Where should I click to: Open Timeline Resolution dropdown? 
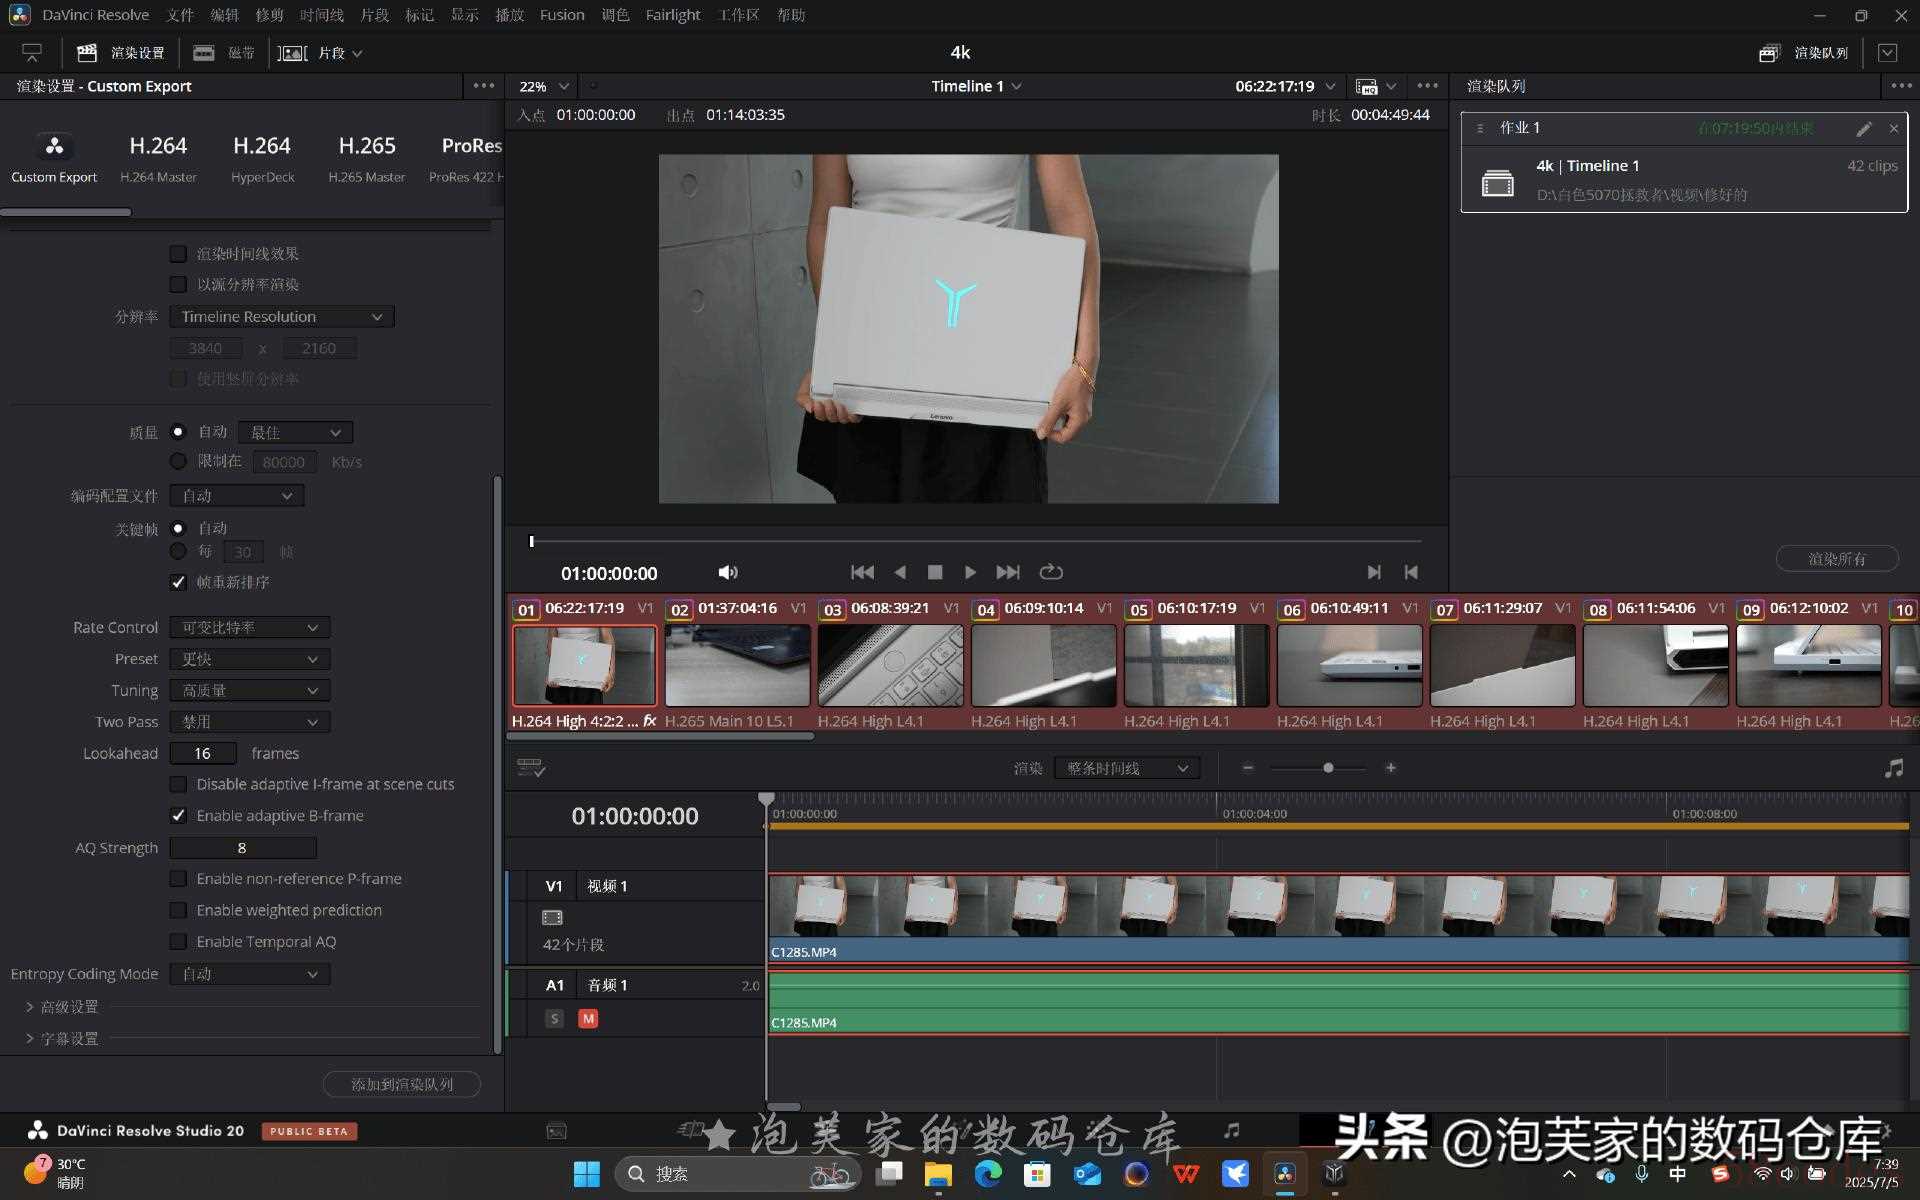[x=282, y=316]
